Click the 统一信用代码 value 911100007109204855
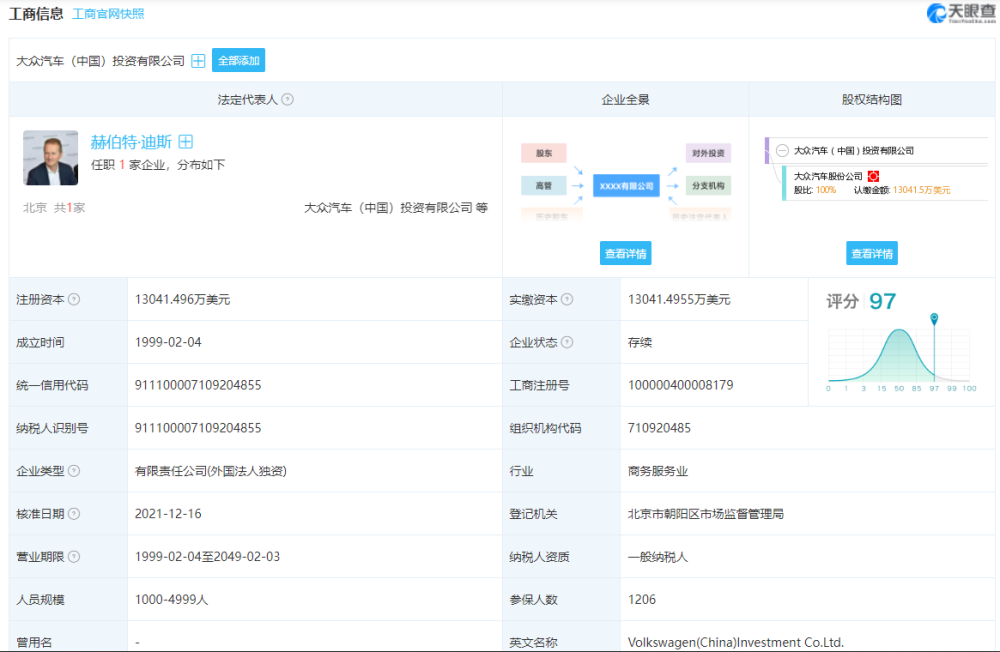Screen dimensions: 1000x652 [198, 385]
